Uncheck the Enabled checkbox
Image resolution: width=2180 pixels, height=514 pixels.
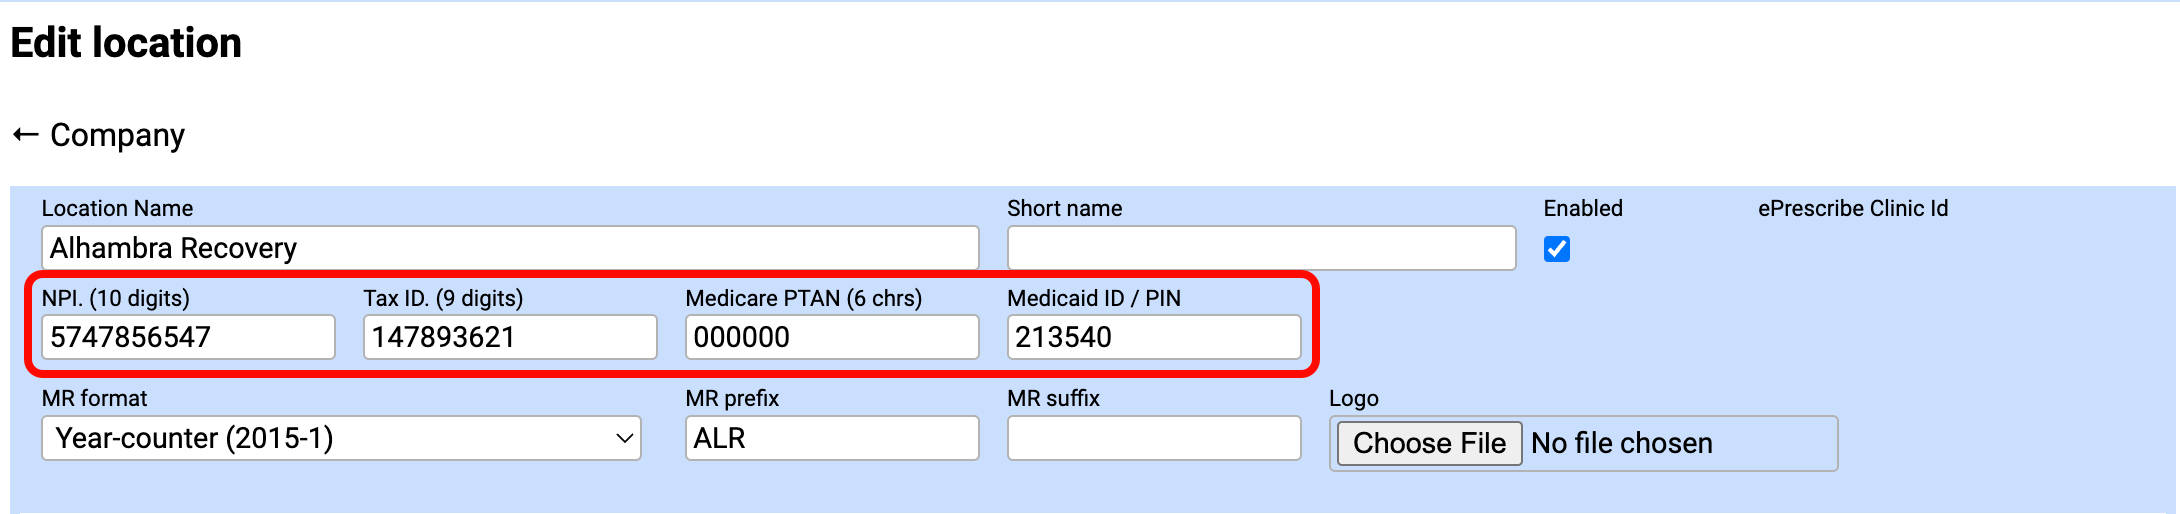click(1556, 249)
